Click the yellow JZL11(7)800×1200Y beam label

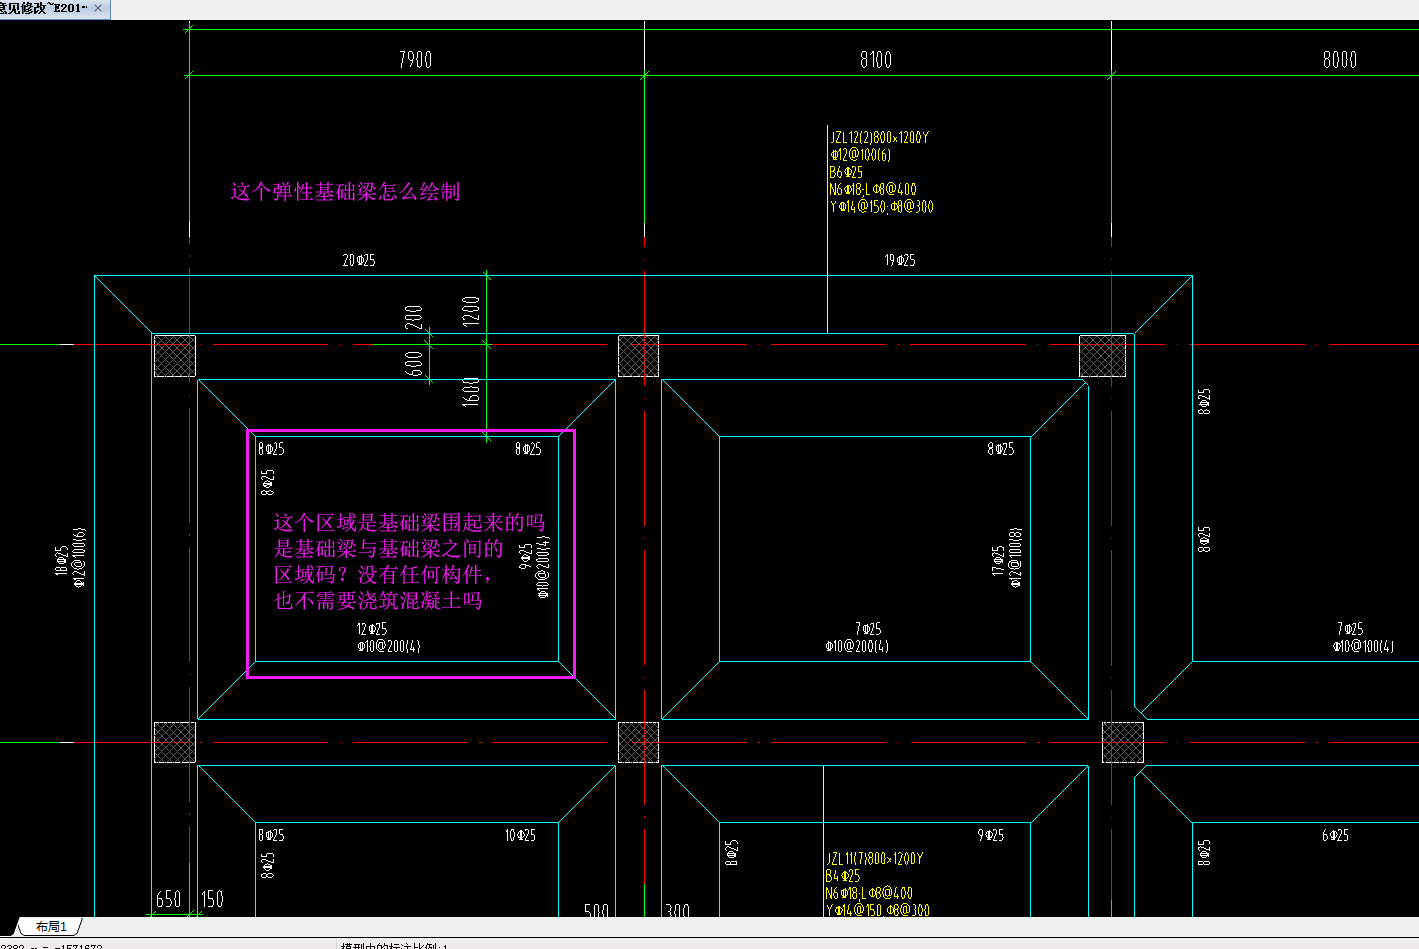pyautogui.click(x=875, y=859)
